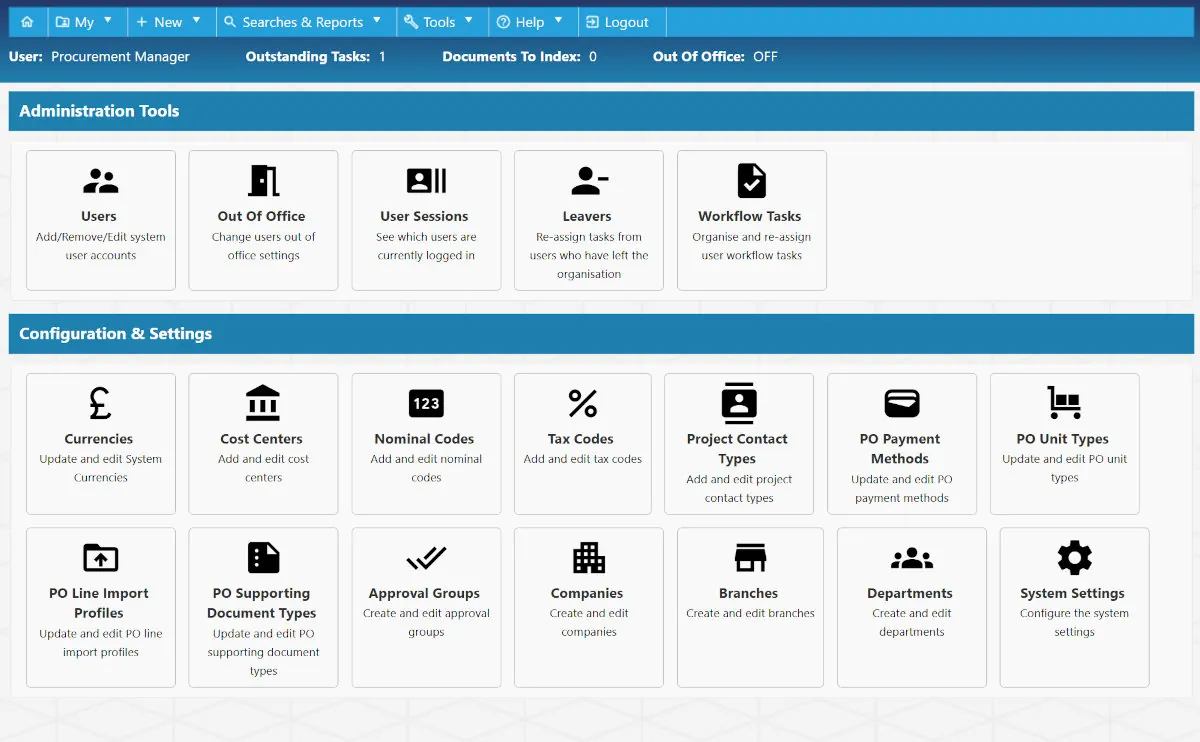Click the Nominal Codes 123 icon
The image size is (1200, 742).
(x=426, y=403)
